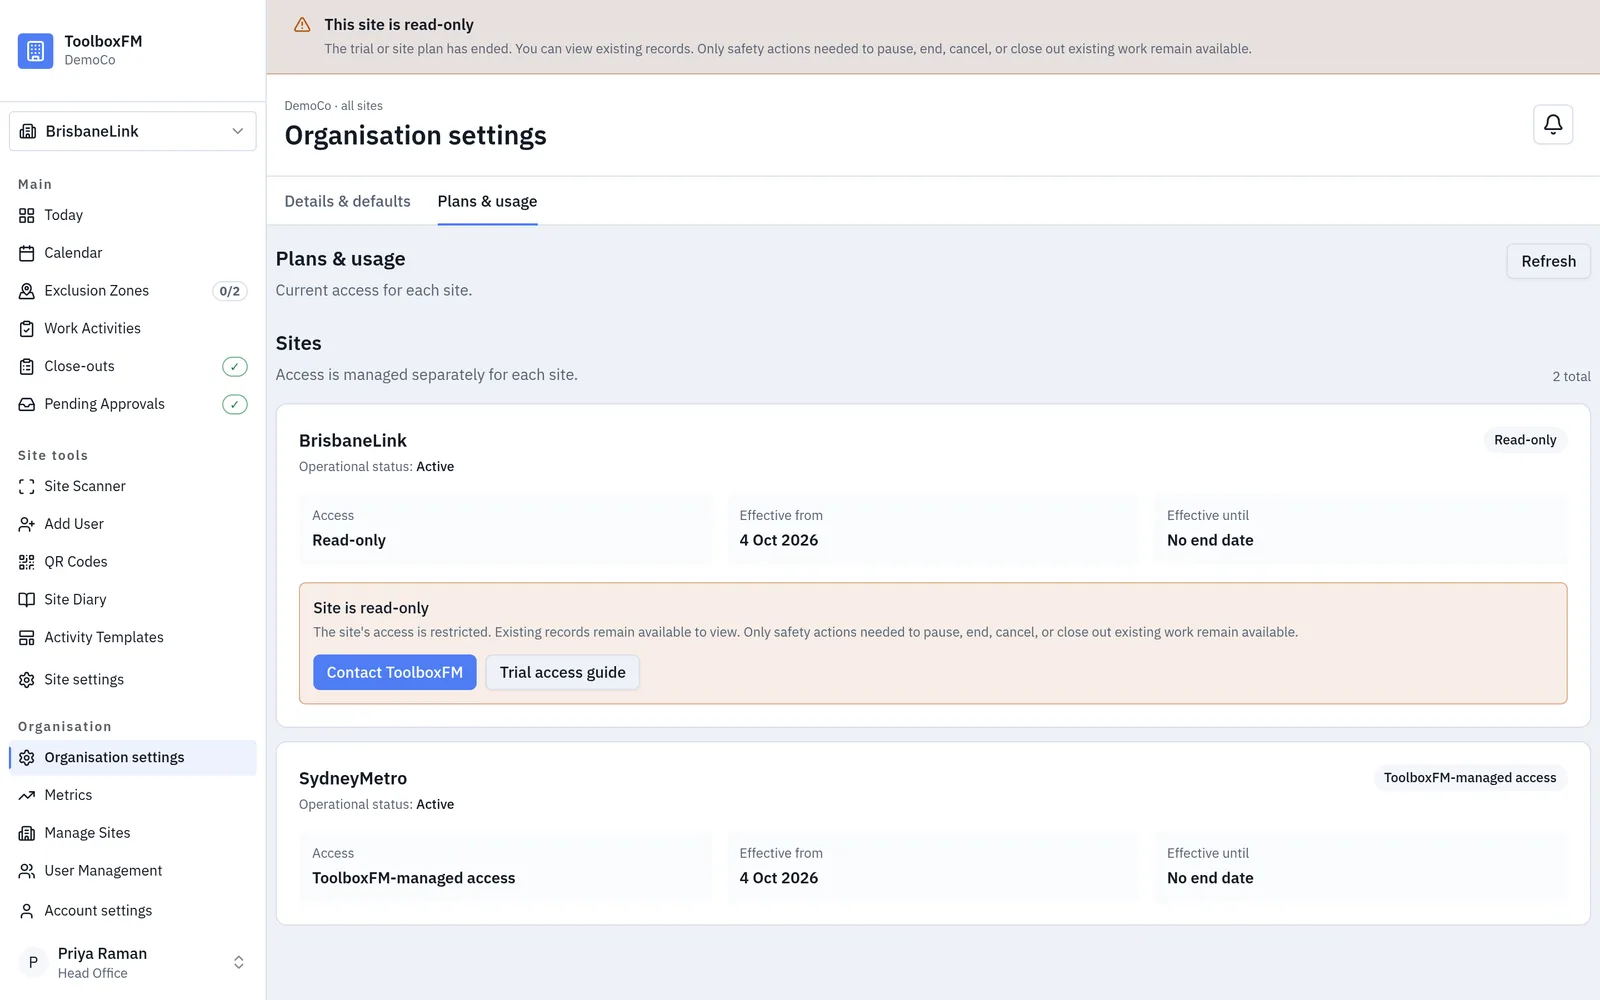Image resolution: width=1600 pixels, height=1000 pixels.
Task: Click the User Management people icon
Action: click(27, 871)
